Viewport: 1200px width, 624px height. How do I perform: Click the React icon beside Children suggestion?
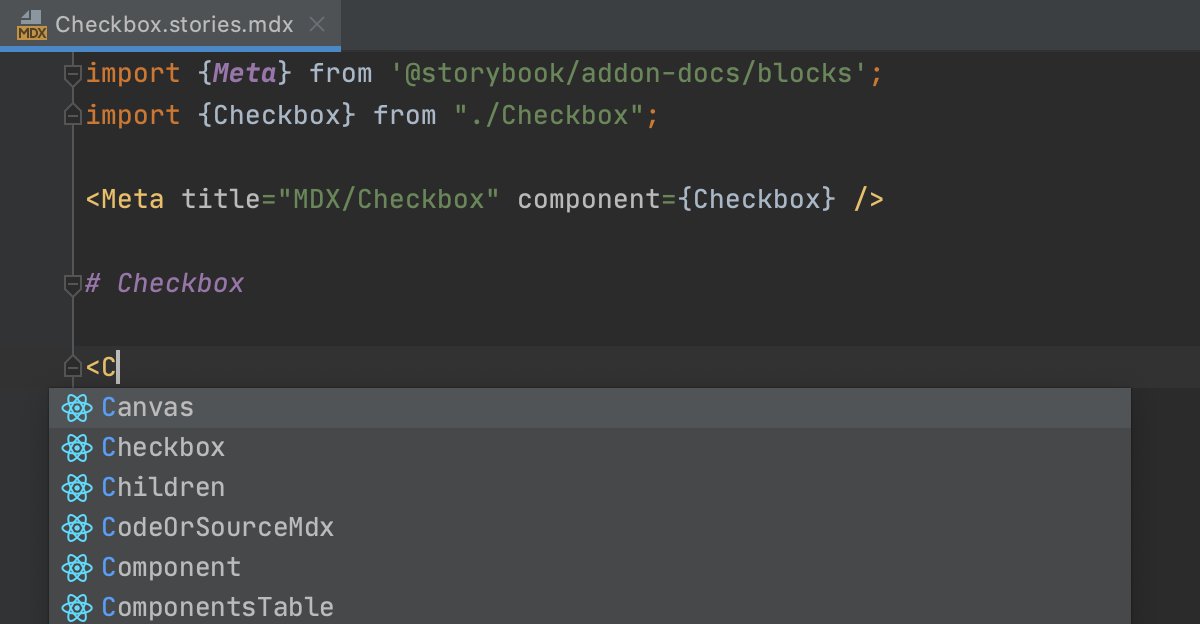(x=77, y=487)
